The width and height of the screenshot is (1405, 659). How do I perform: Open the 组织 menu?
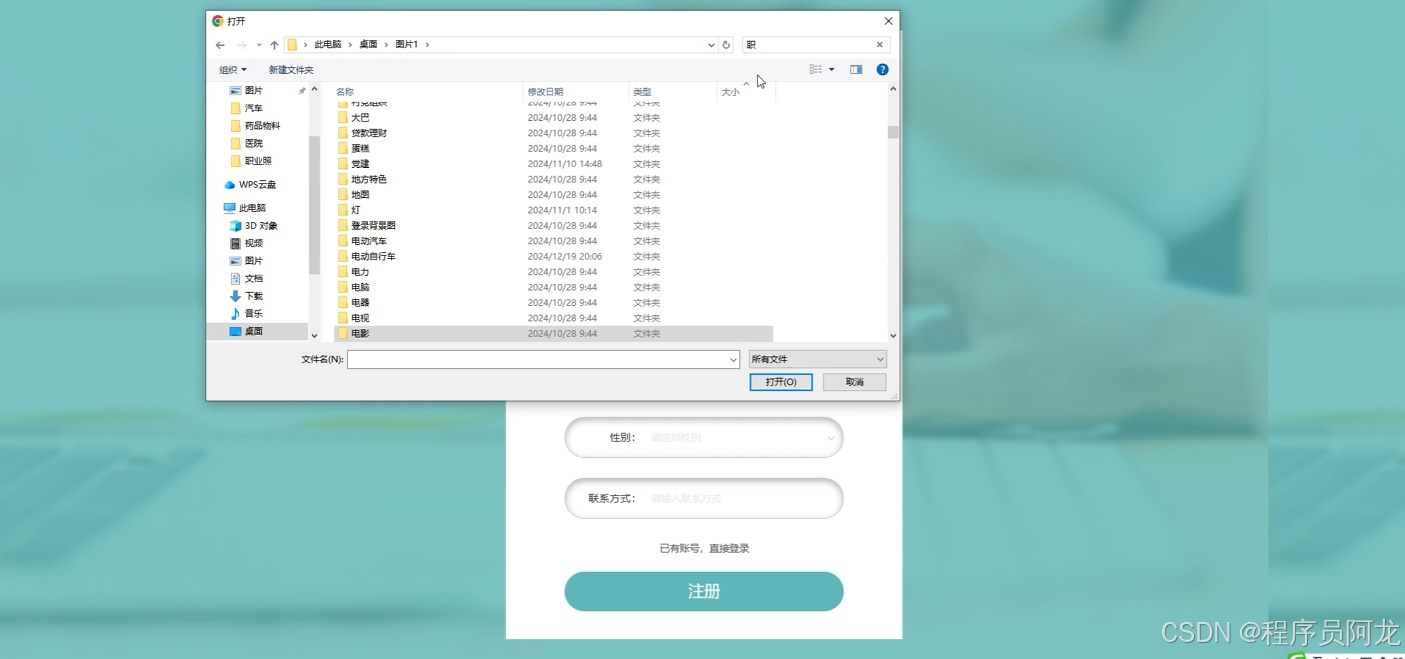pos(232,70)
